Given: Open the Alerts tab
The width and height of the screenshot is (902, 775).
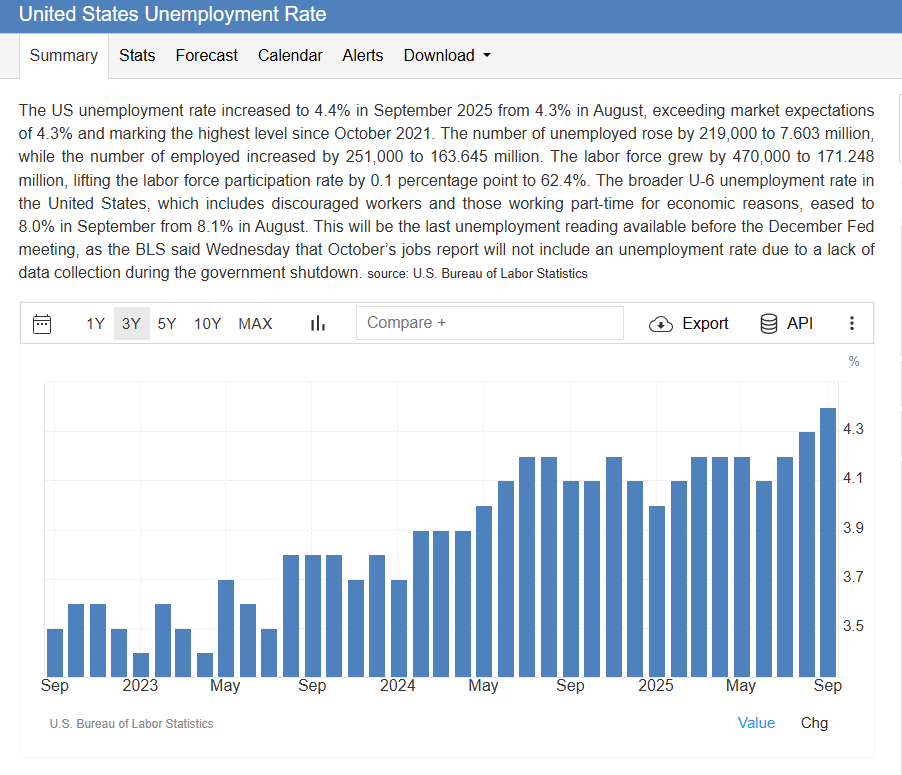Looking at the screenshot, I should point(362,56).
